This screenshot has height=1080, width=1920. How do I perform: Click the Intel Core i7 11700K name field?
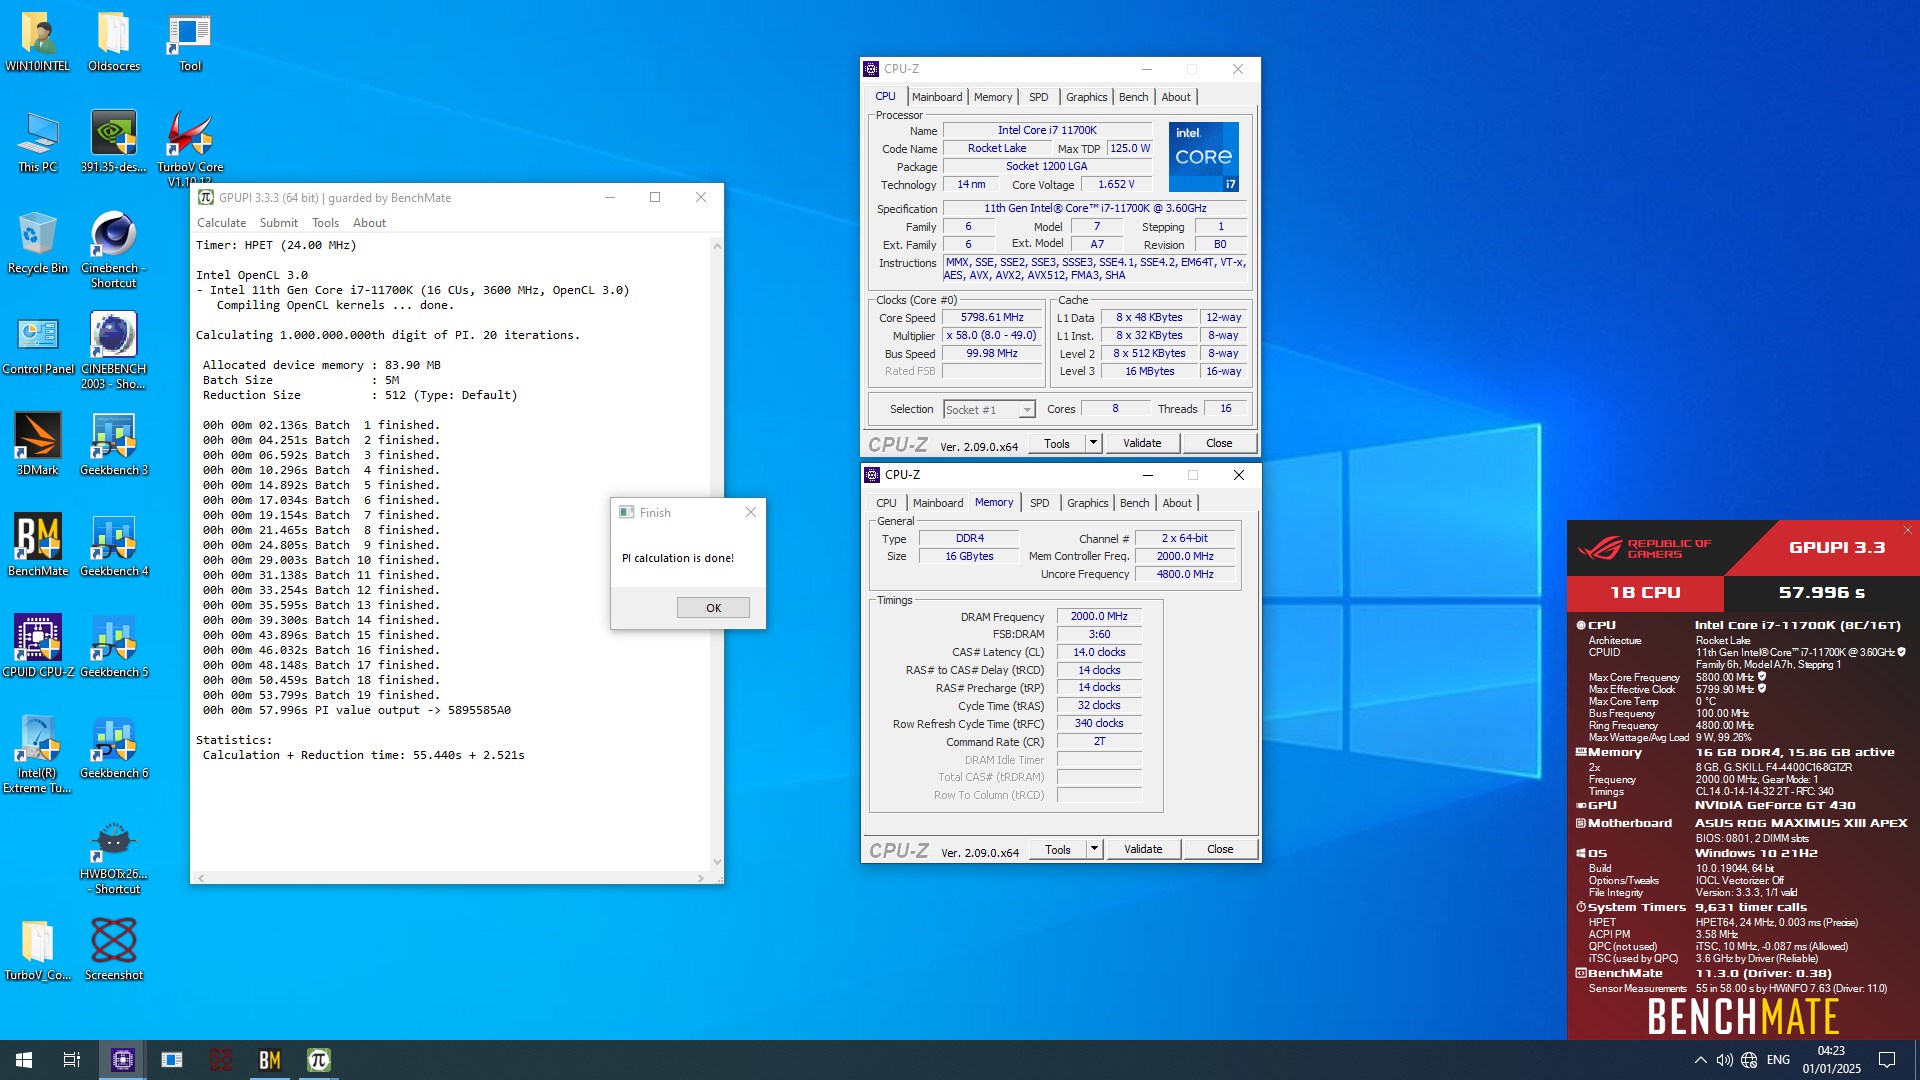click(1047, 130)
